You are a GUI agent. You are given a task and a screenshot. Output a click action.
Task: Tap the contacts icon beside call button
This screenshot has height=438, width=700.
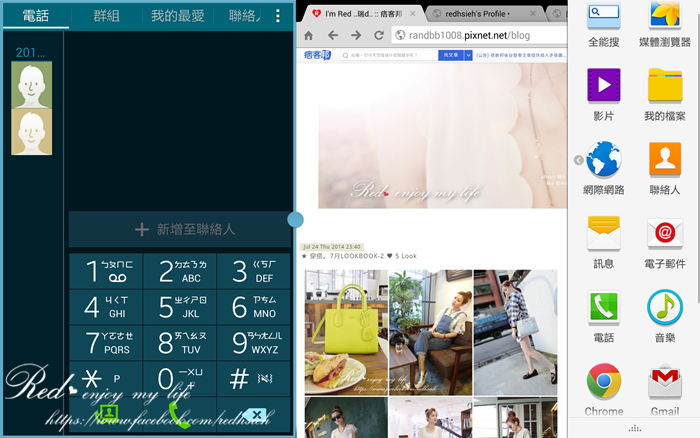[106, 415]
